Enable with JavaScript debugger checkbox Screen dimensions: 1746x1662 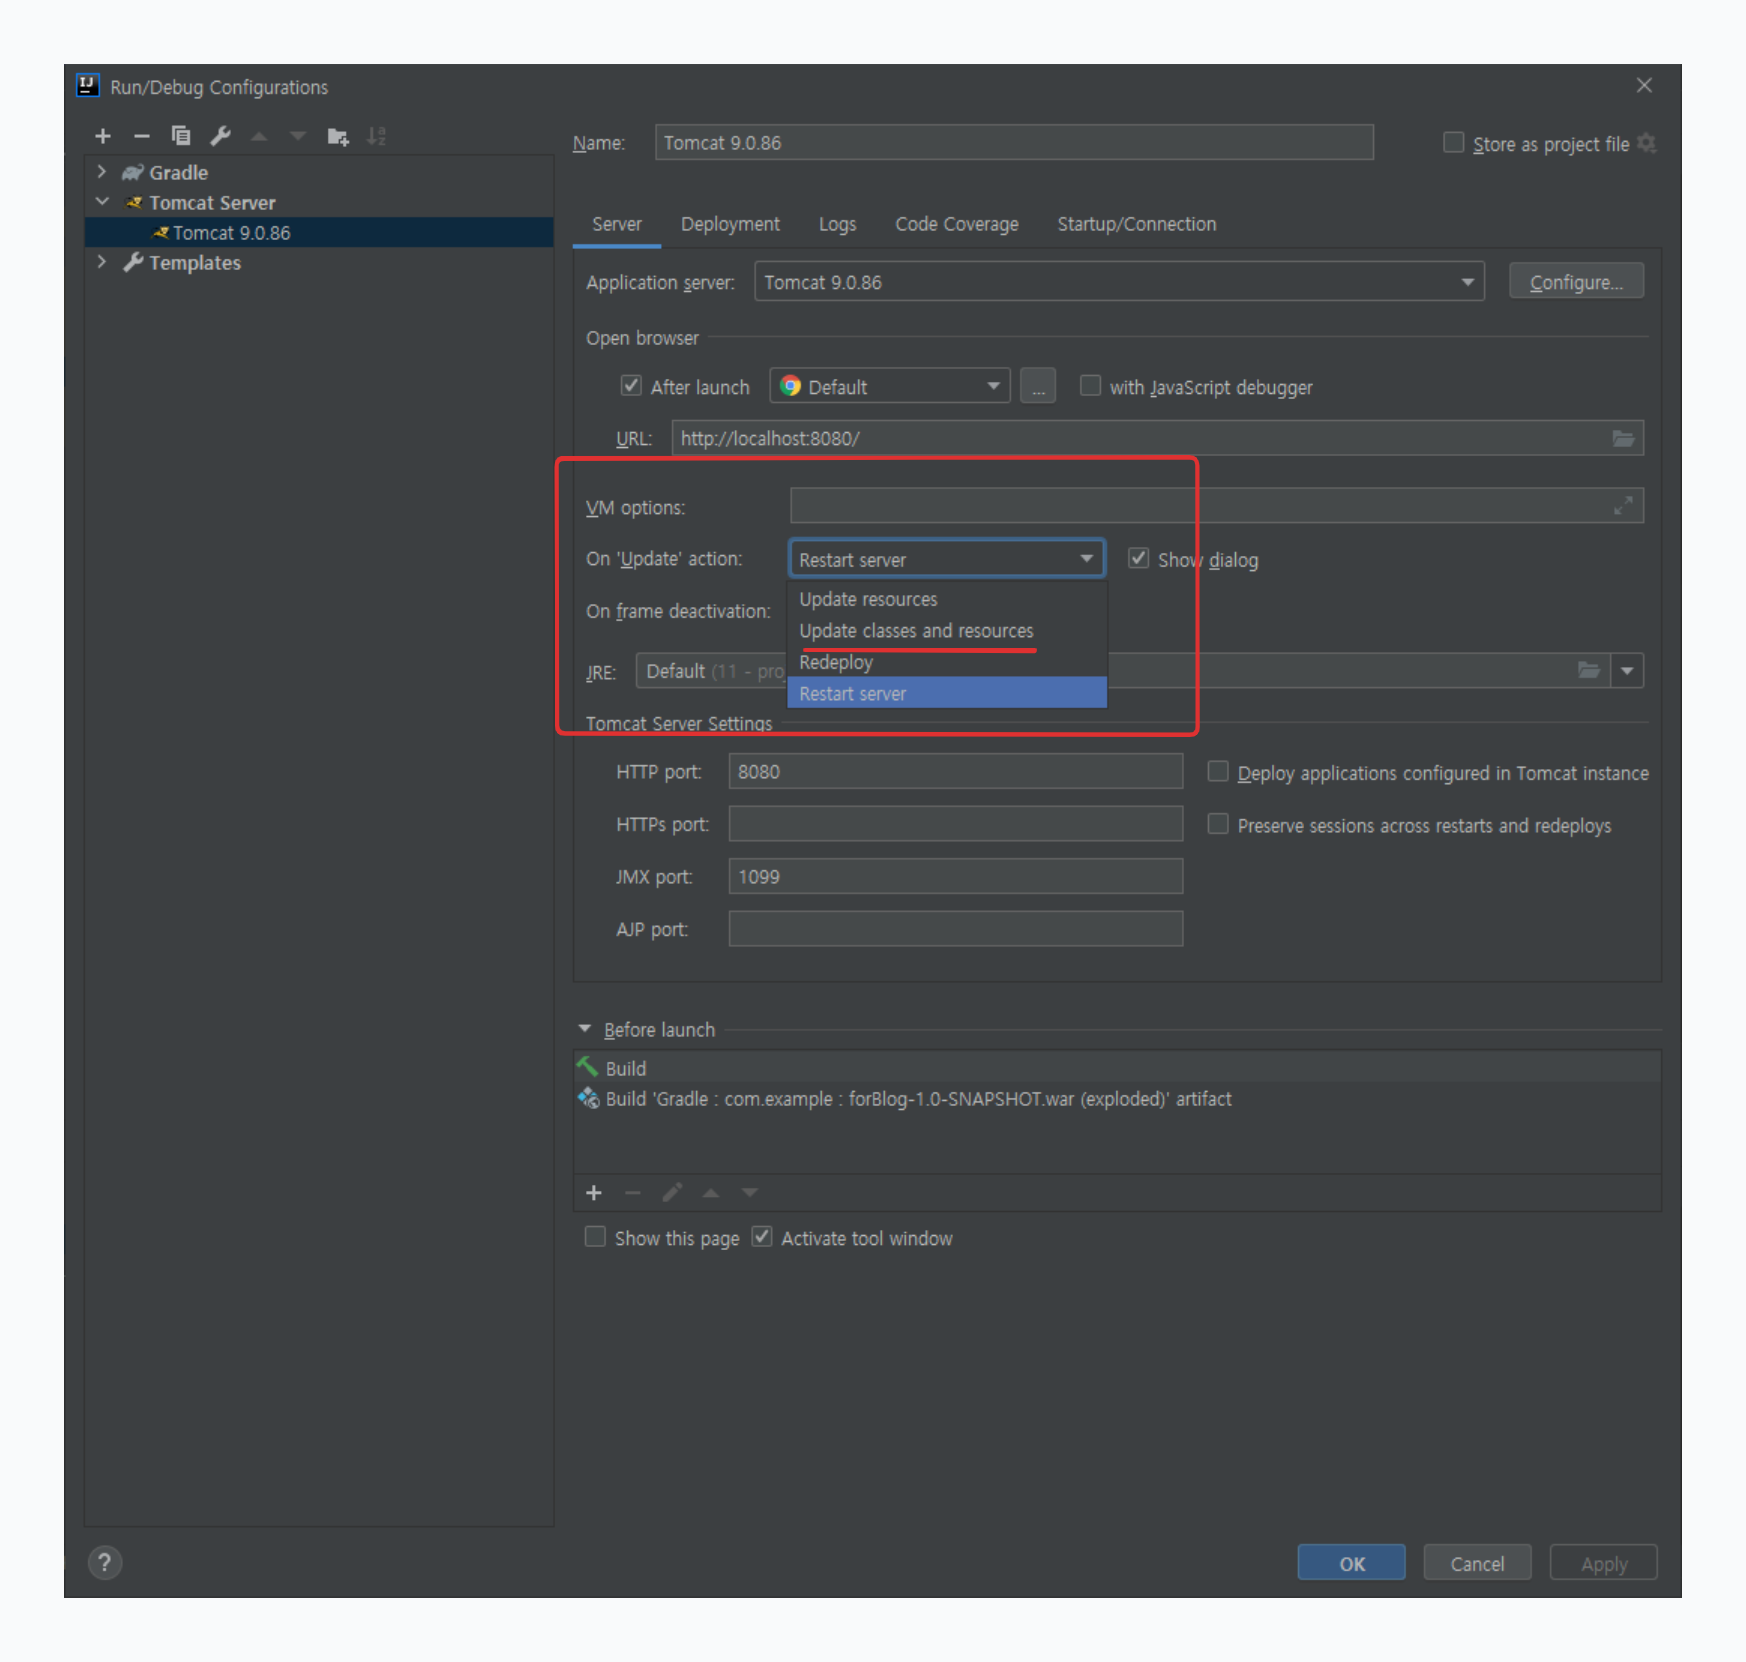[1090, 386]
